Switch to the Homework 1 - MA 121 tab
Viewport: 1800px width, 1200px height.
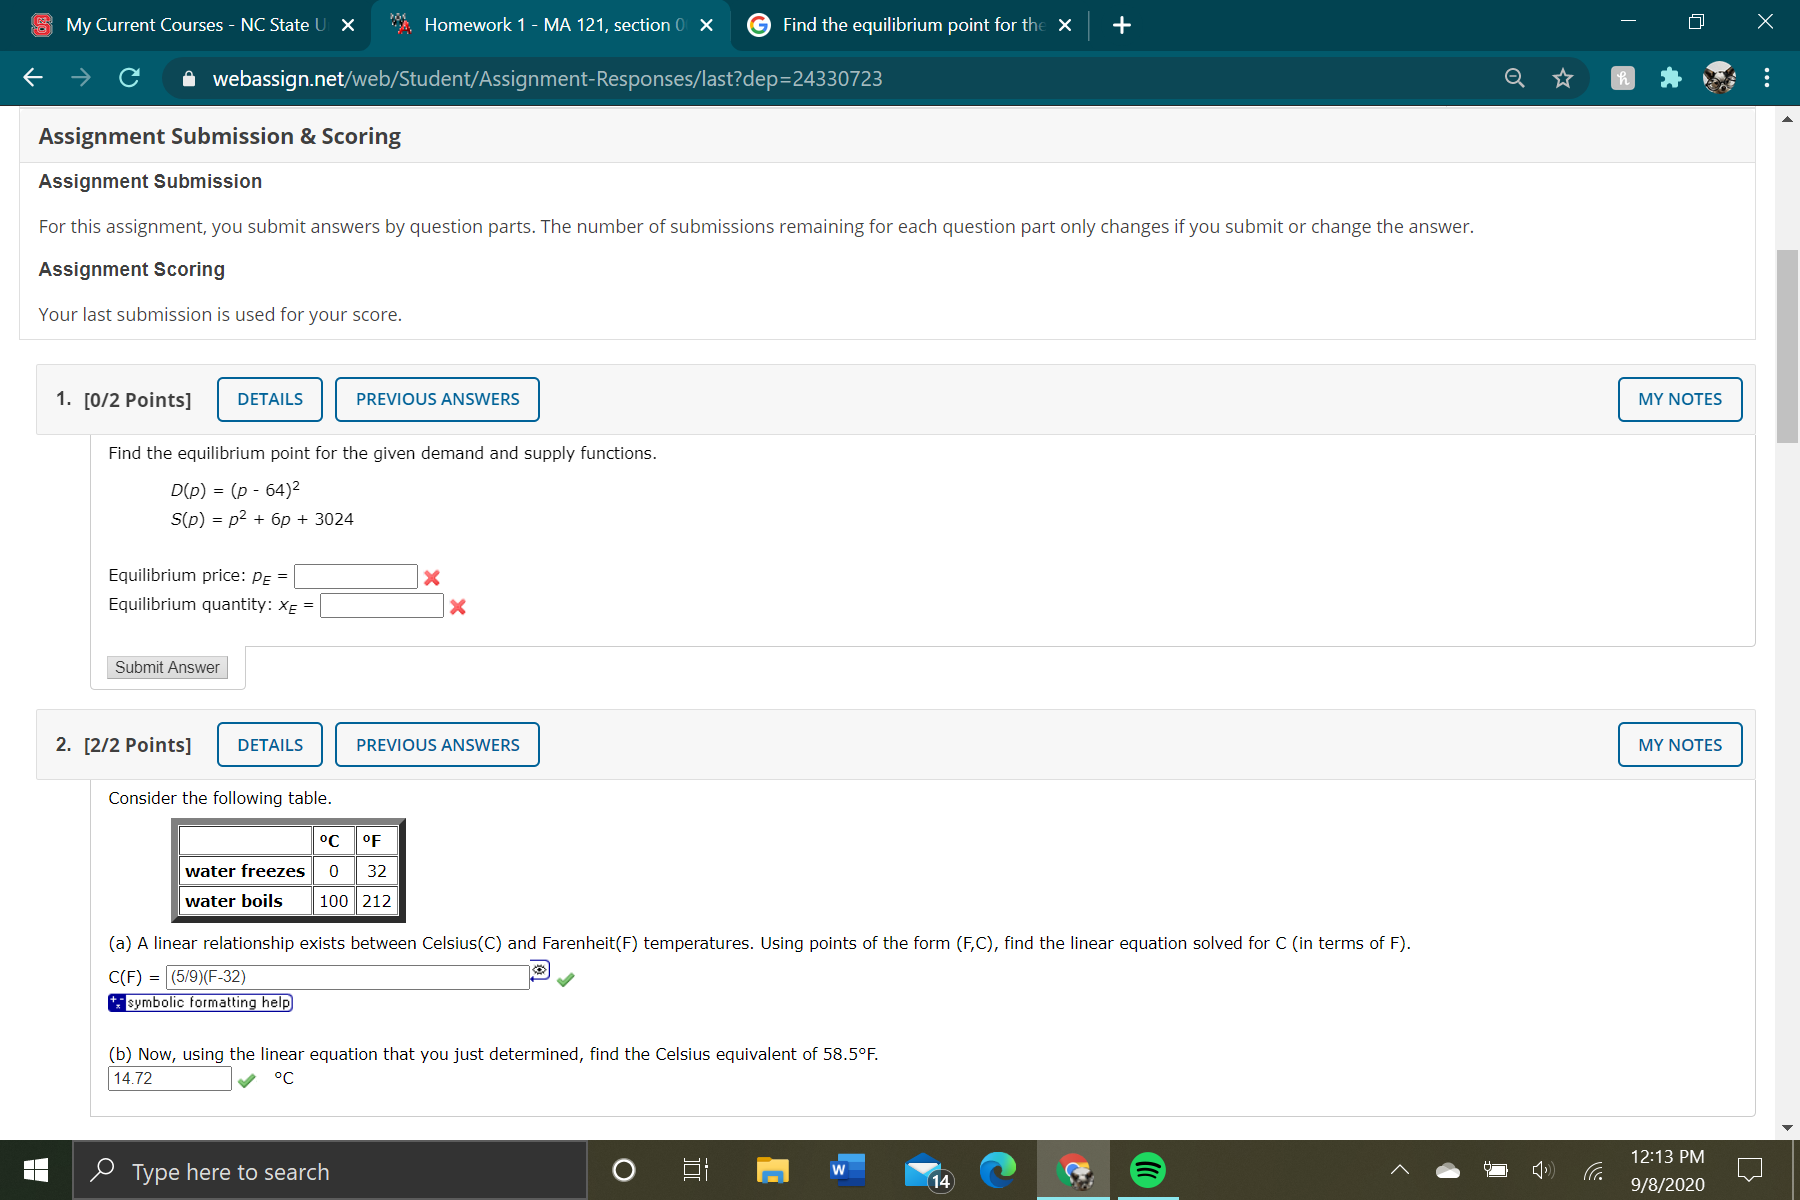pos(545,25)
